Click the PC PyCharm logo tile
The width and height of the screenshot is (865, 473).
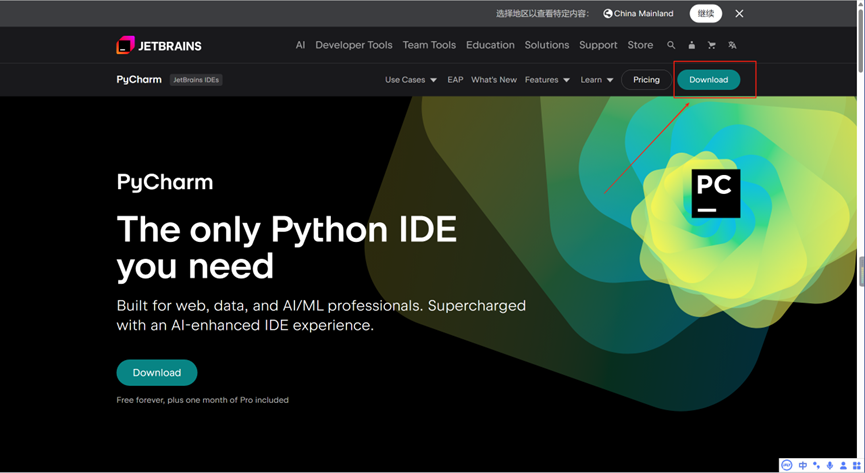[716, 193]
